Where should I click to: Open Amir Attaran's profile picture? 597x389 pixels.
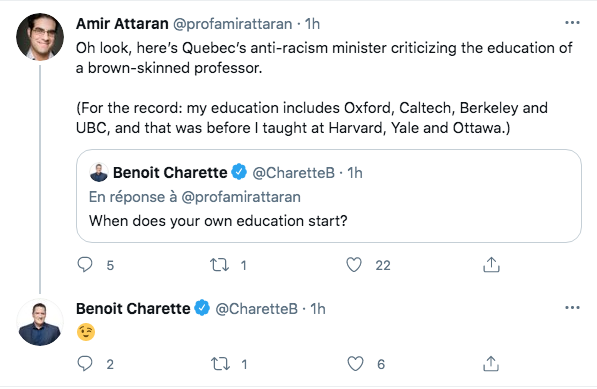40,37
